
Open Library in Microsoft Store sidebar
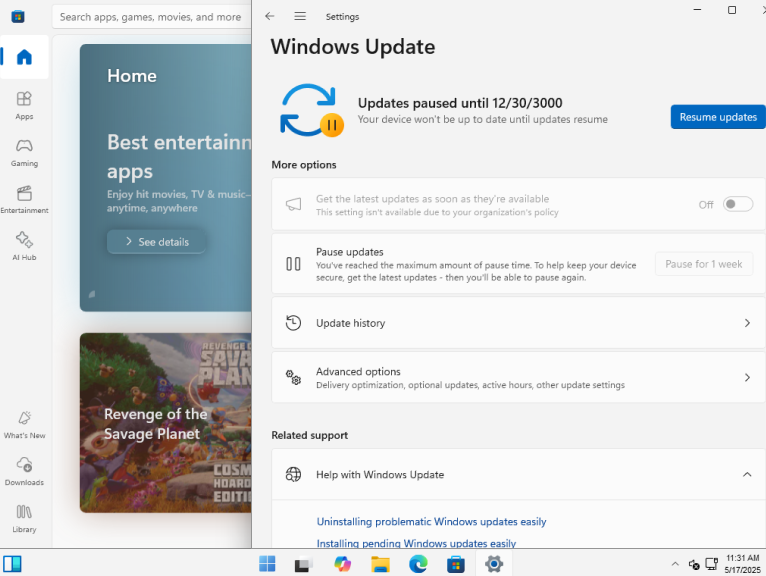[24, 518]
